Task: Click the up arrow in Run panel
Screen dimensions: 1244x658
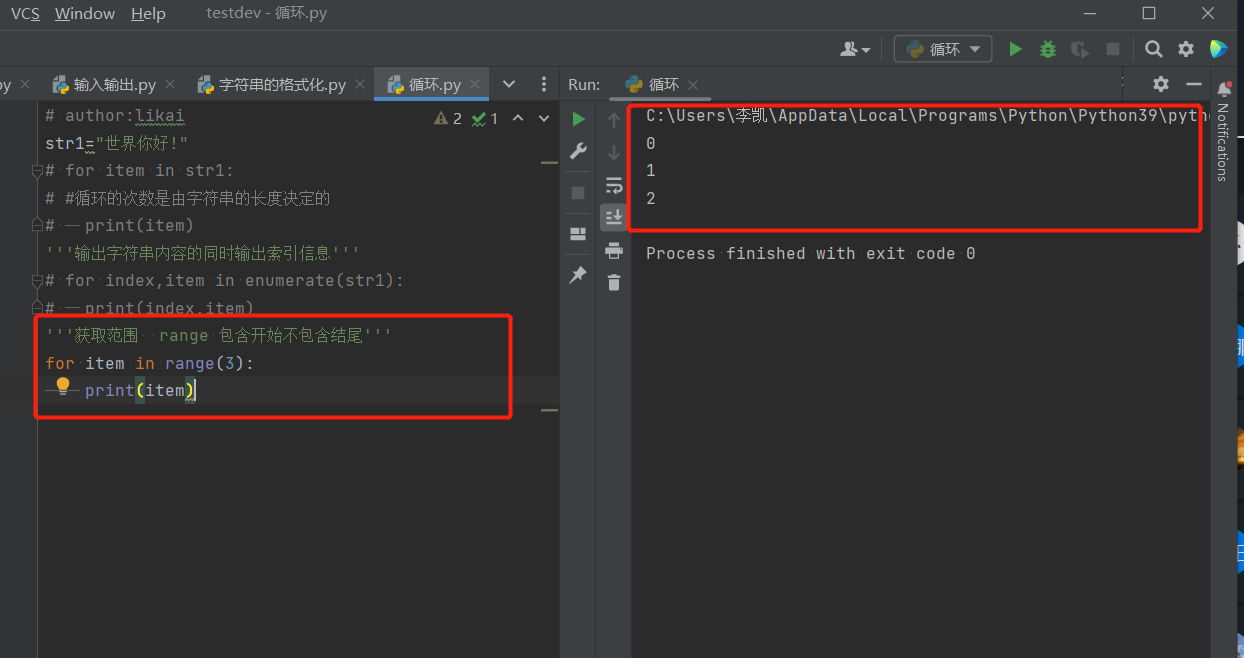Action: pos(614,120)
